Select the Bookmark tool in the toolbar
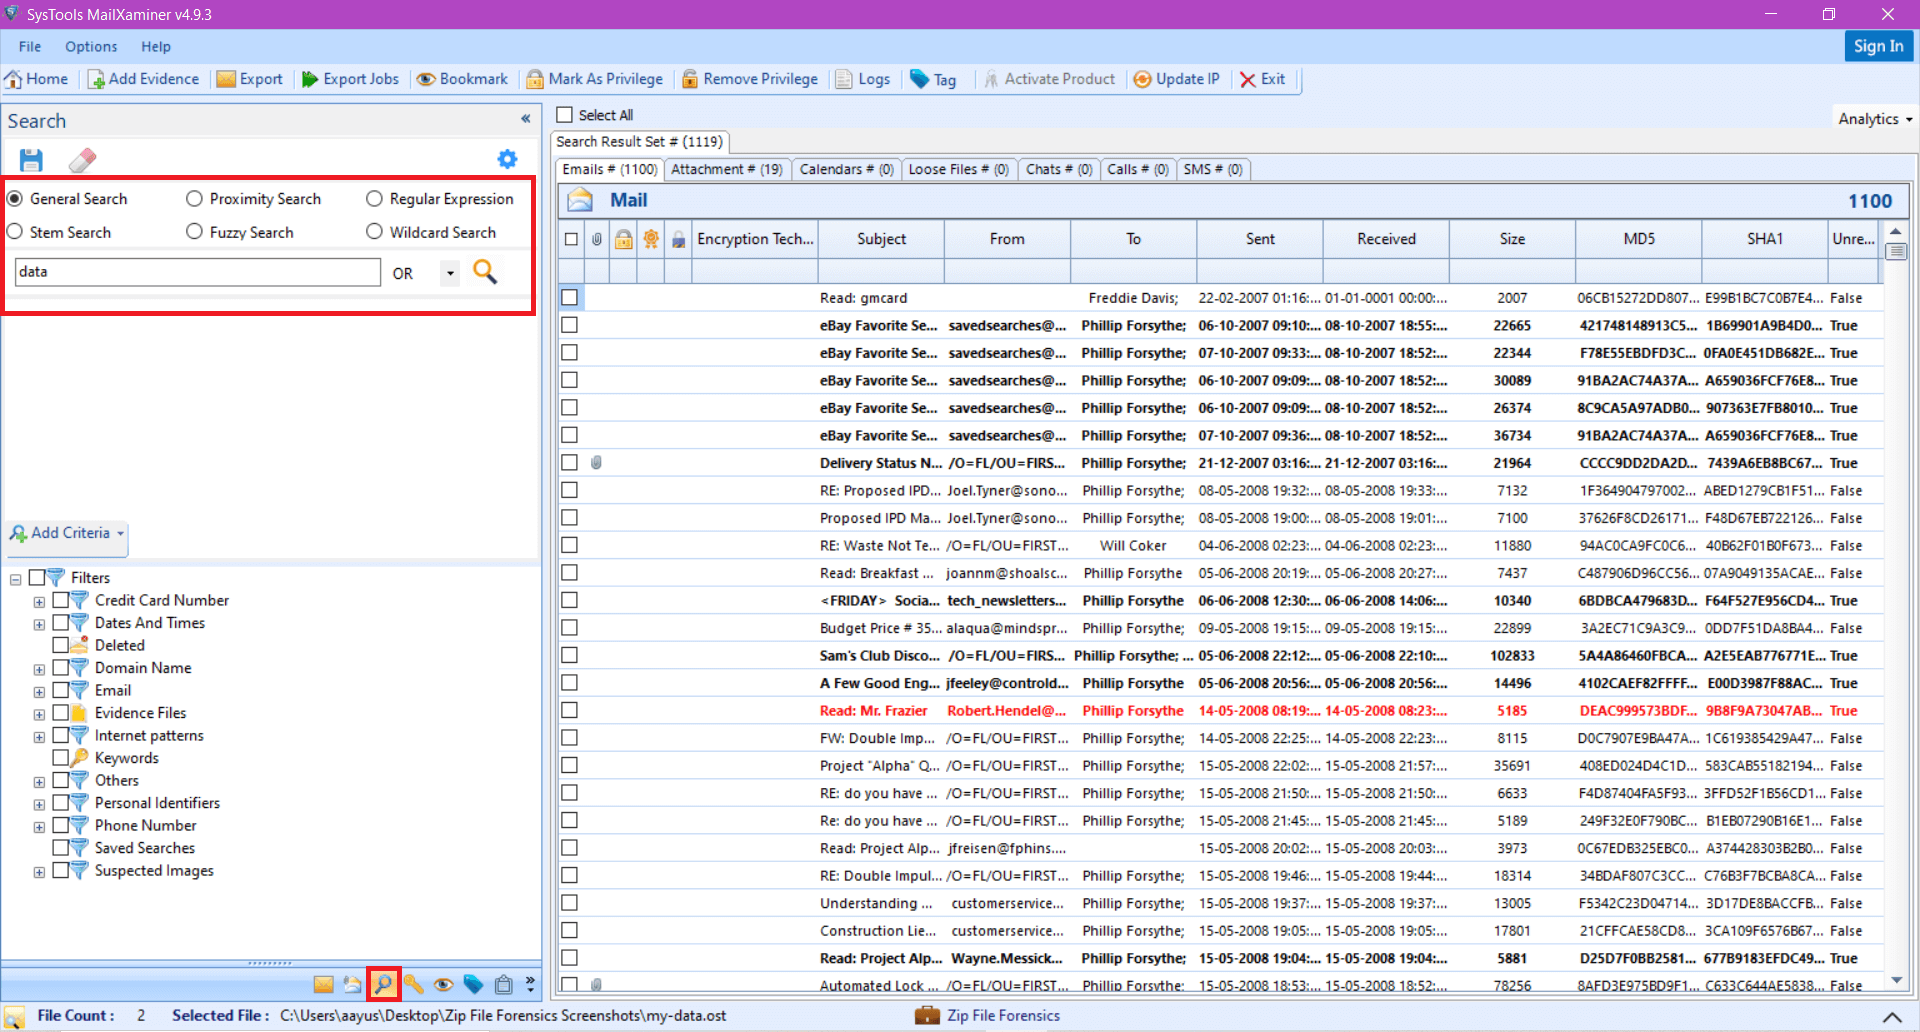 click(461, 79)
